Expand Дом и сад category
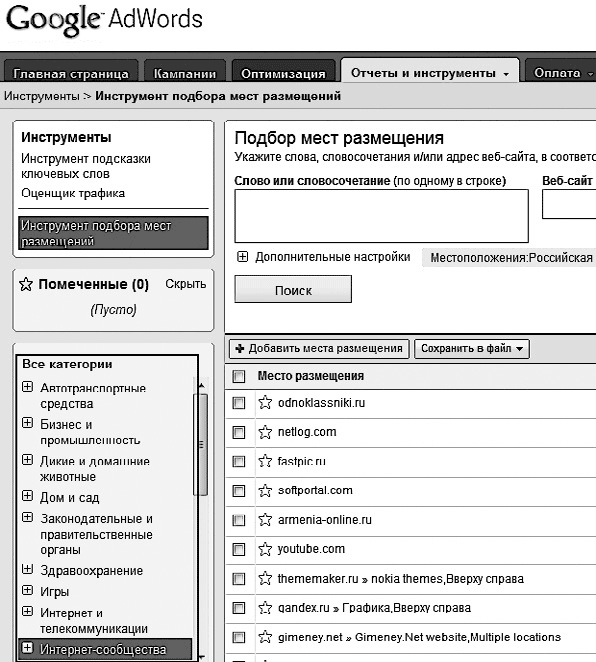This screenshot has width=596, height=662. [27, 496]
